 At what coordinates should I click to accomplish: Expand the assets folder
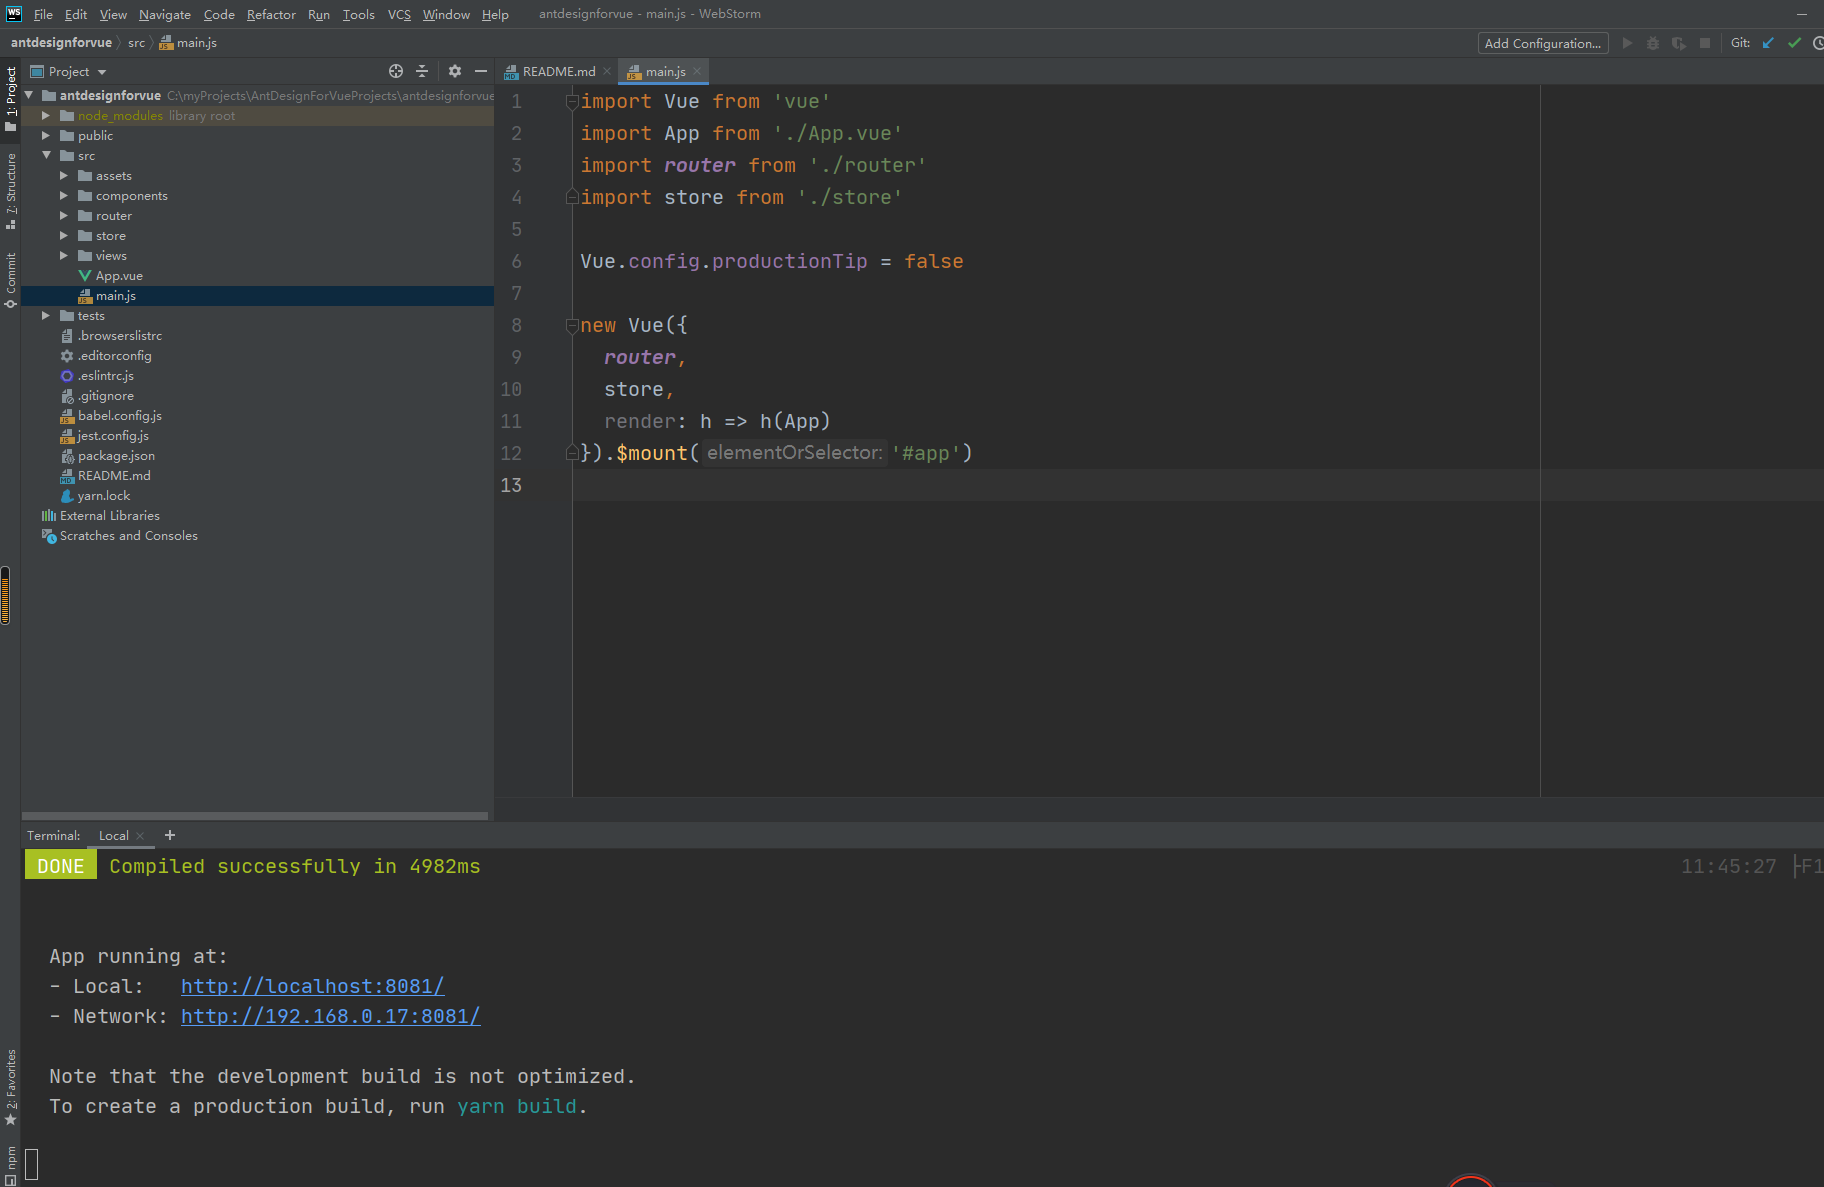[x=64, y=175]
